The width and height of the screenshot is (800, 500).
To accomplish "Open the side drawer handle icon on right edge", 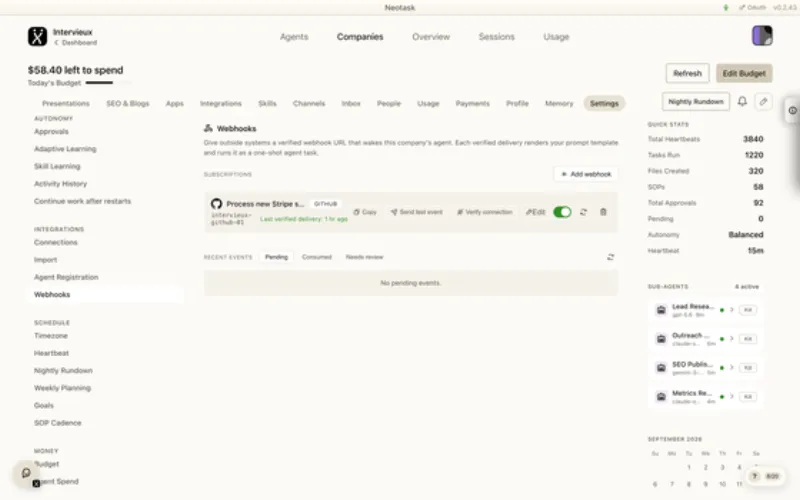I will [x=792, y=110].
